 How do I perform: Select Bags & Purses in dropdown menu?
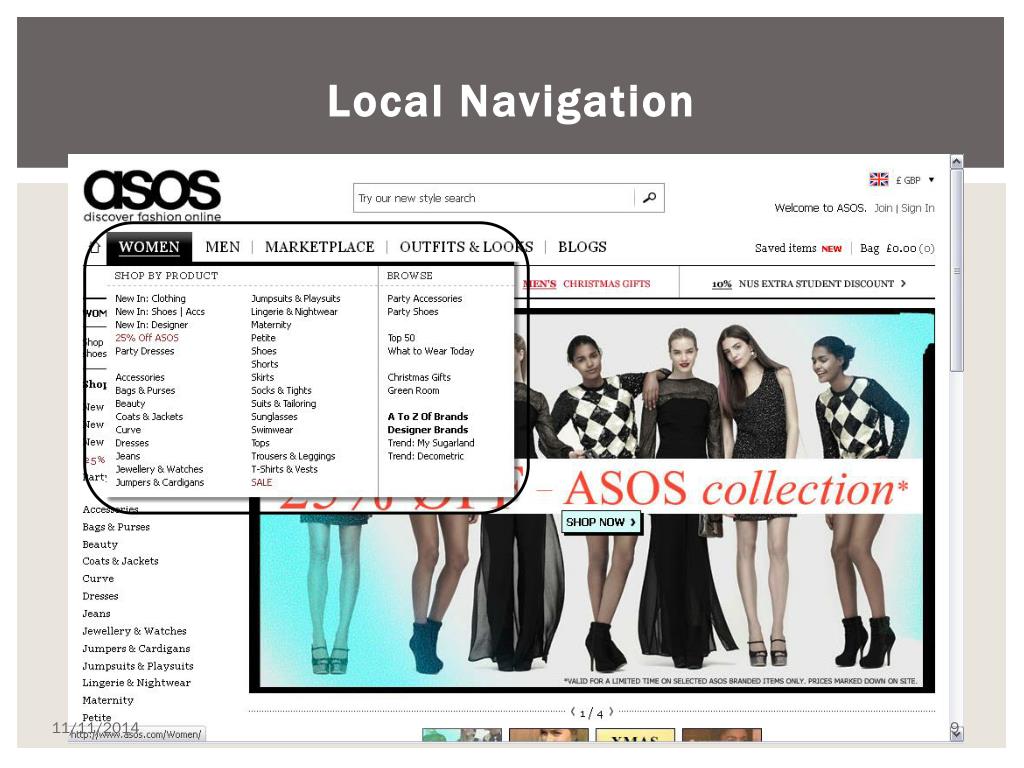(145, 391)
